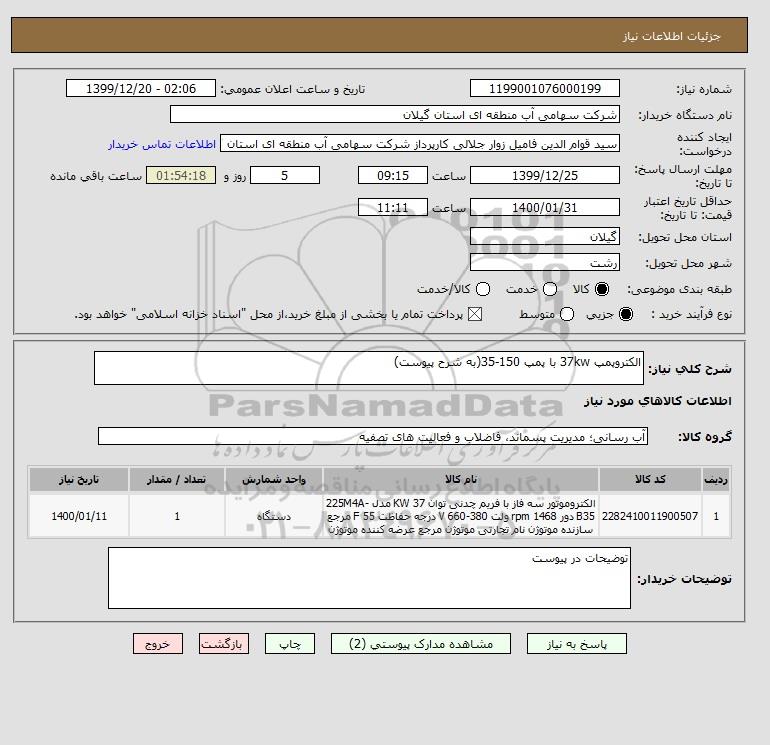Click the ردیف column header
The height and width of the screenshot is (745, 770).
click(x=716, y=479)
